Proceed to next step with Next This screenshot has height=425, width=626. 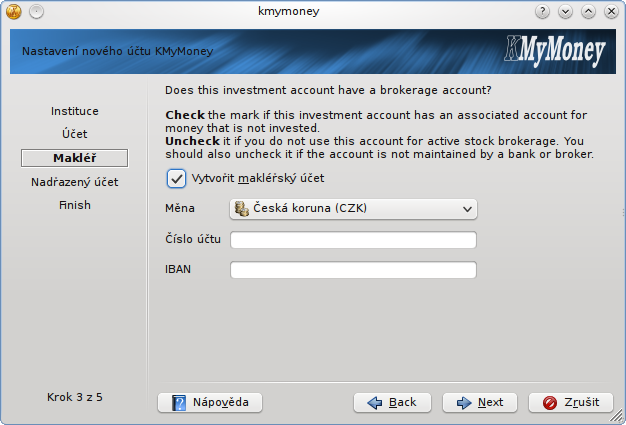point(480,402)
